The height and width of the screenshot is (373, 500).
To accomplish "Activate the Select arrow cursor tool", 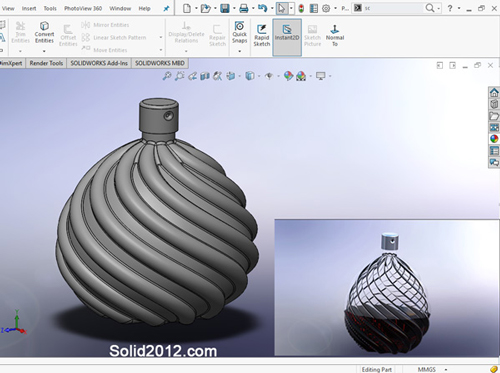I will [282, 8].
